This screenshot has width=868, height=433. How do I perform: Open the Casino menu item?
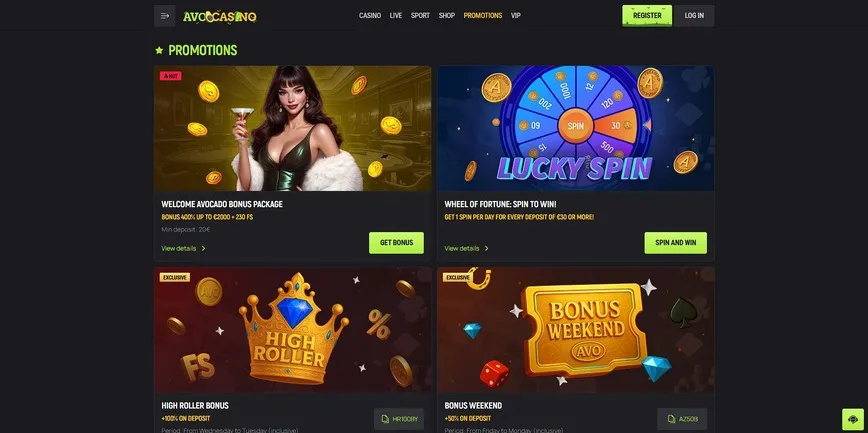[370, 16]
